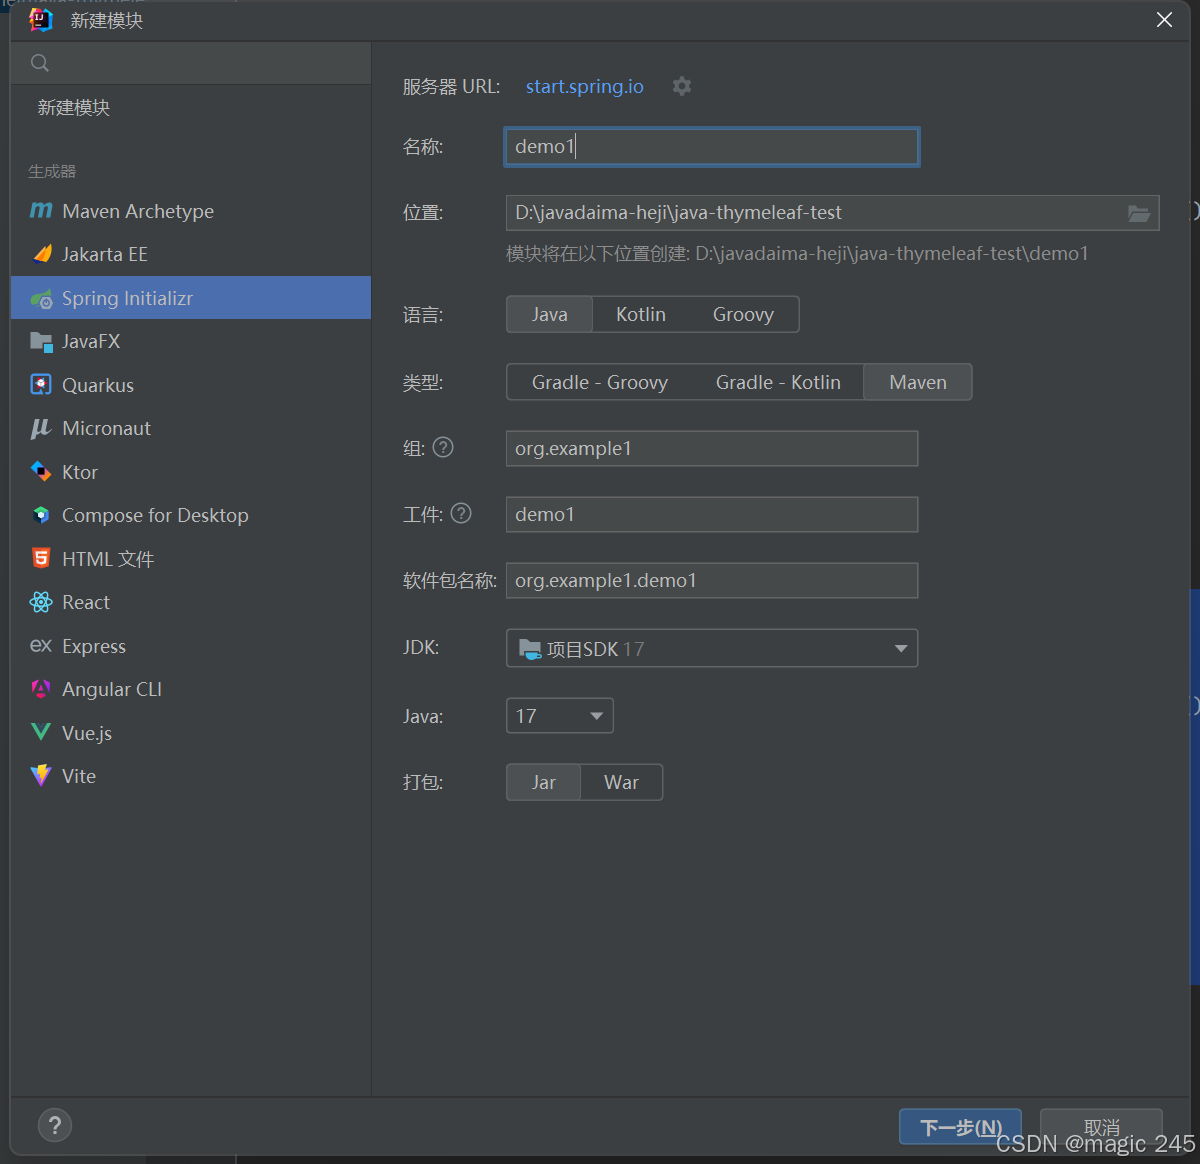Click the Quarkus generator icon
The image size is (1200, 1164).
click(x=41, y=385)
